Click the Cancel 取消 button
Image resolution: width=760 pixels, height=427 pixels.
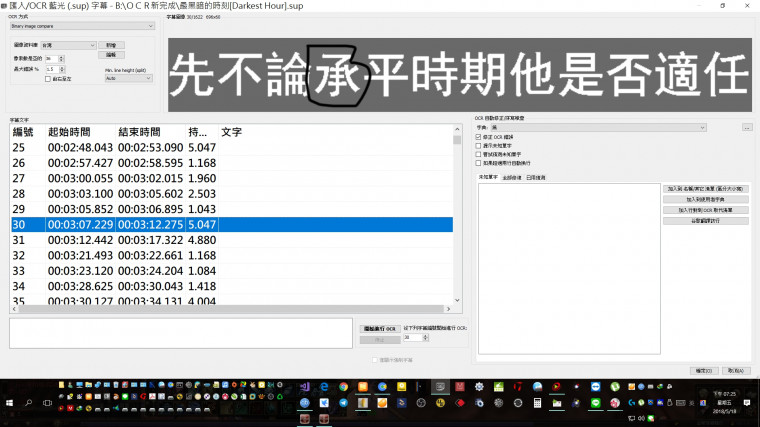coord(735,371)
